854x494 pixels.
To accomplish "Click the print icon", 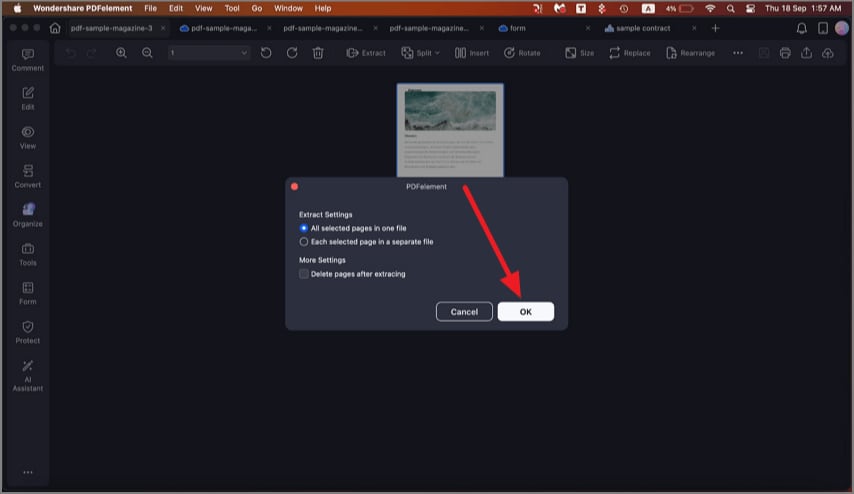I will pos(785,53).
